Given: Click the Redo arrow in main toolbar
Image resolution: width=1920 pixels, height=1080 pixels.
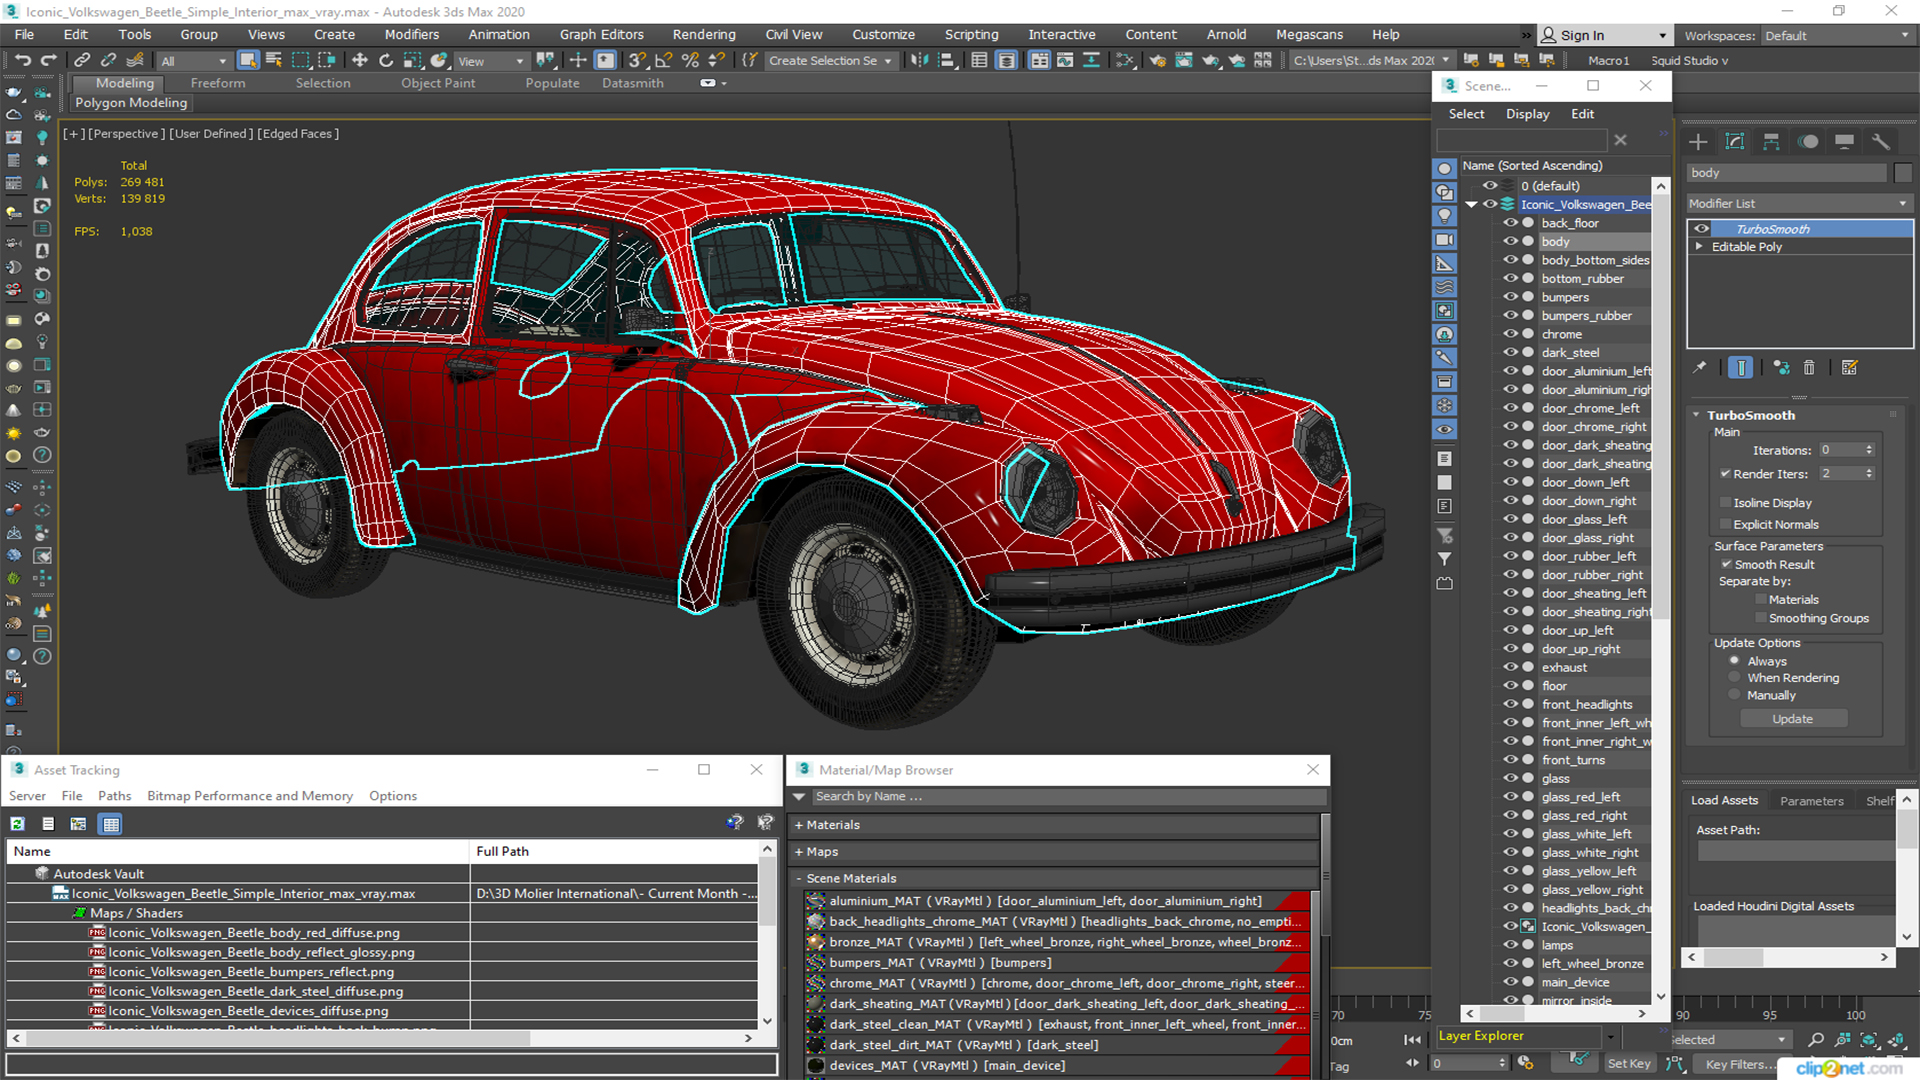Looking at the screenshot, I should (x=48, y=61).
